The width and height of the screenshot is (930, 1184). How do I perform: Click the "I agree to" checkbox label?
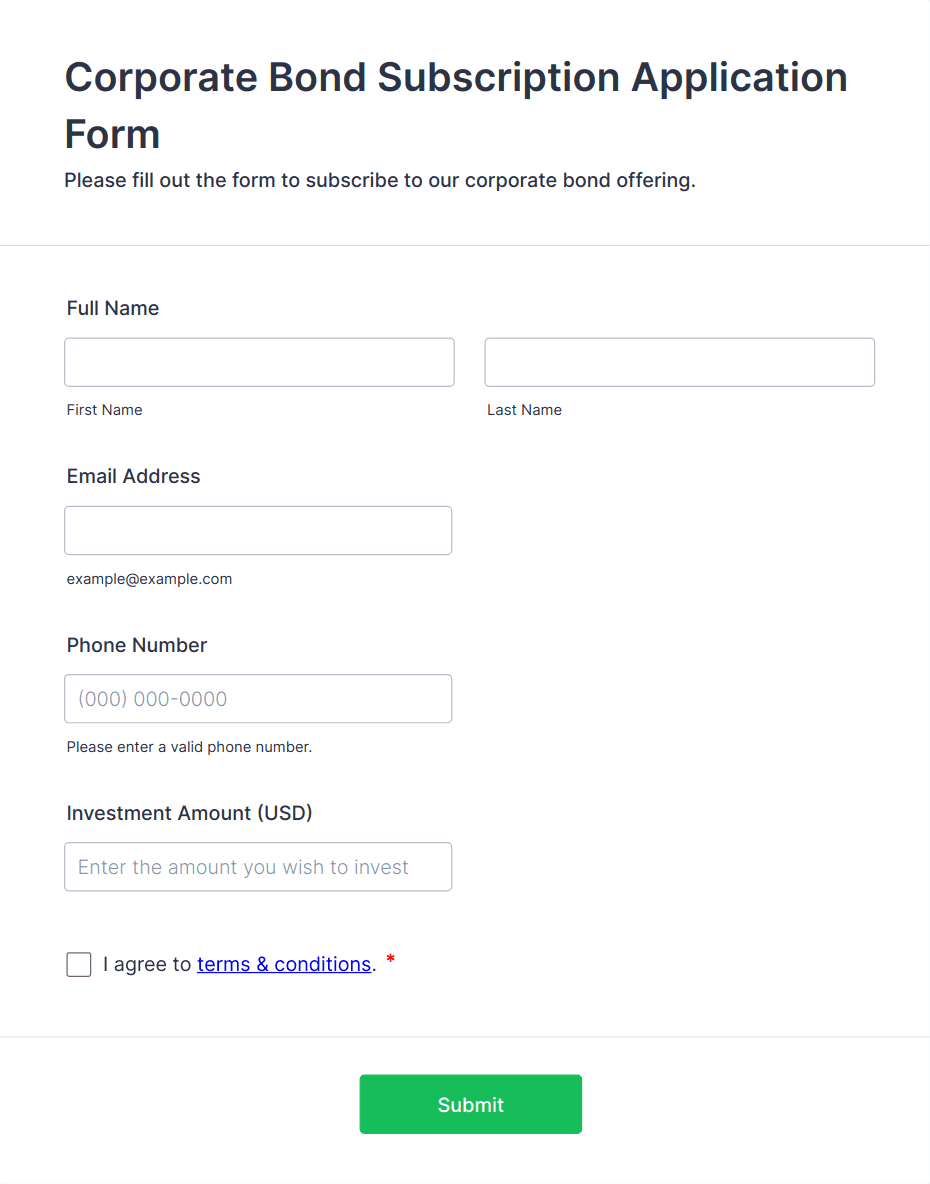pyautogui.click(x=147, y=964)
